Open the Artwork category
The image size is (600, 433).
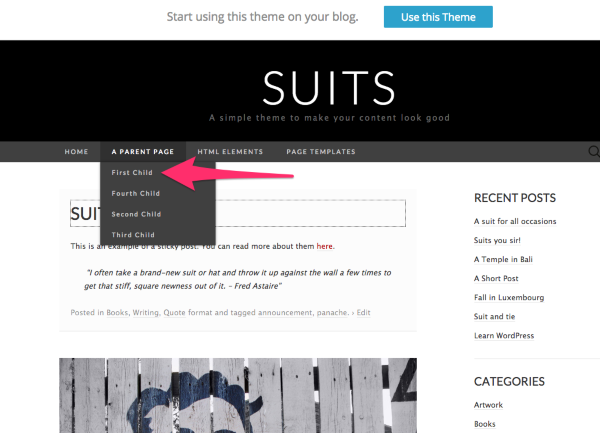[490, 405]
